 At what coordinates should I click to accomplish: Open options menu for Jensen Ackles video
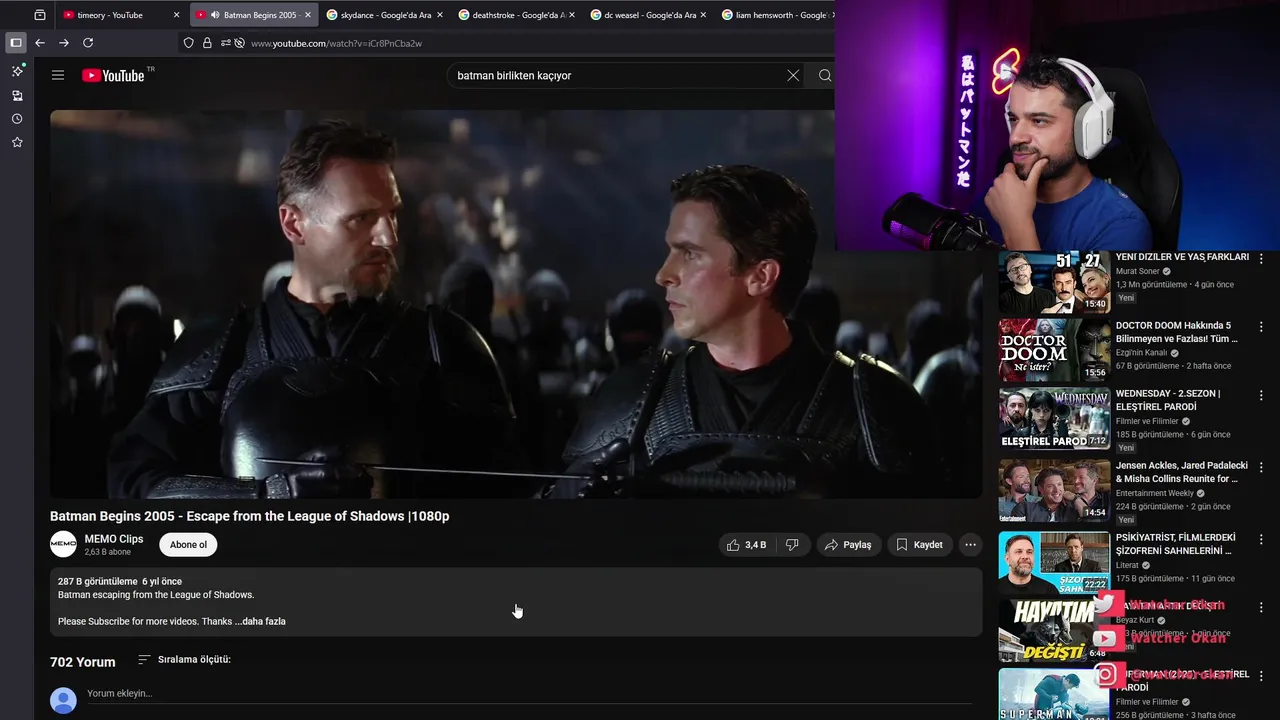coord(1261,467)
